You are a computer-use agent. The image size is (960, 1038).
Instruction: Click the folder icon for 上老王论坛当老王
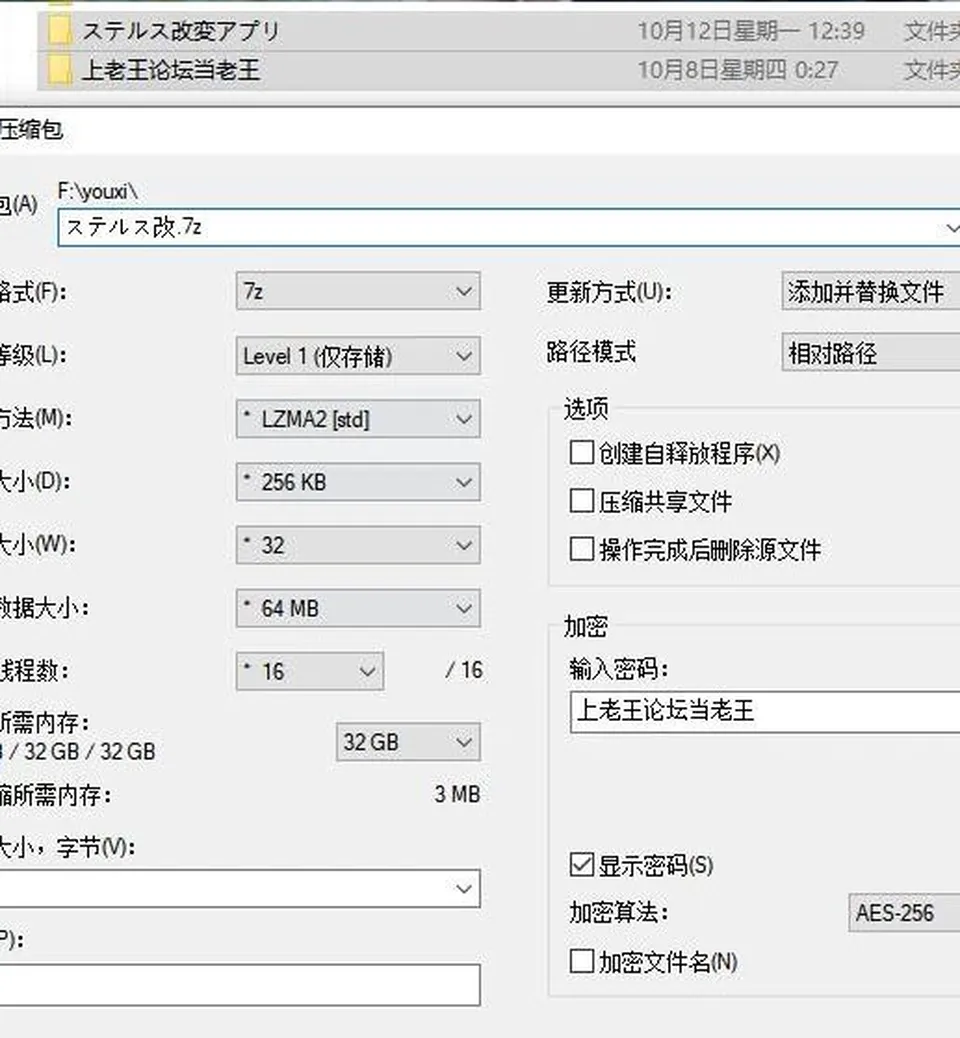[x=60, y=70]
